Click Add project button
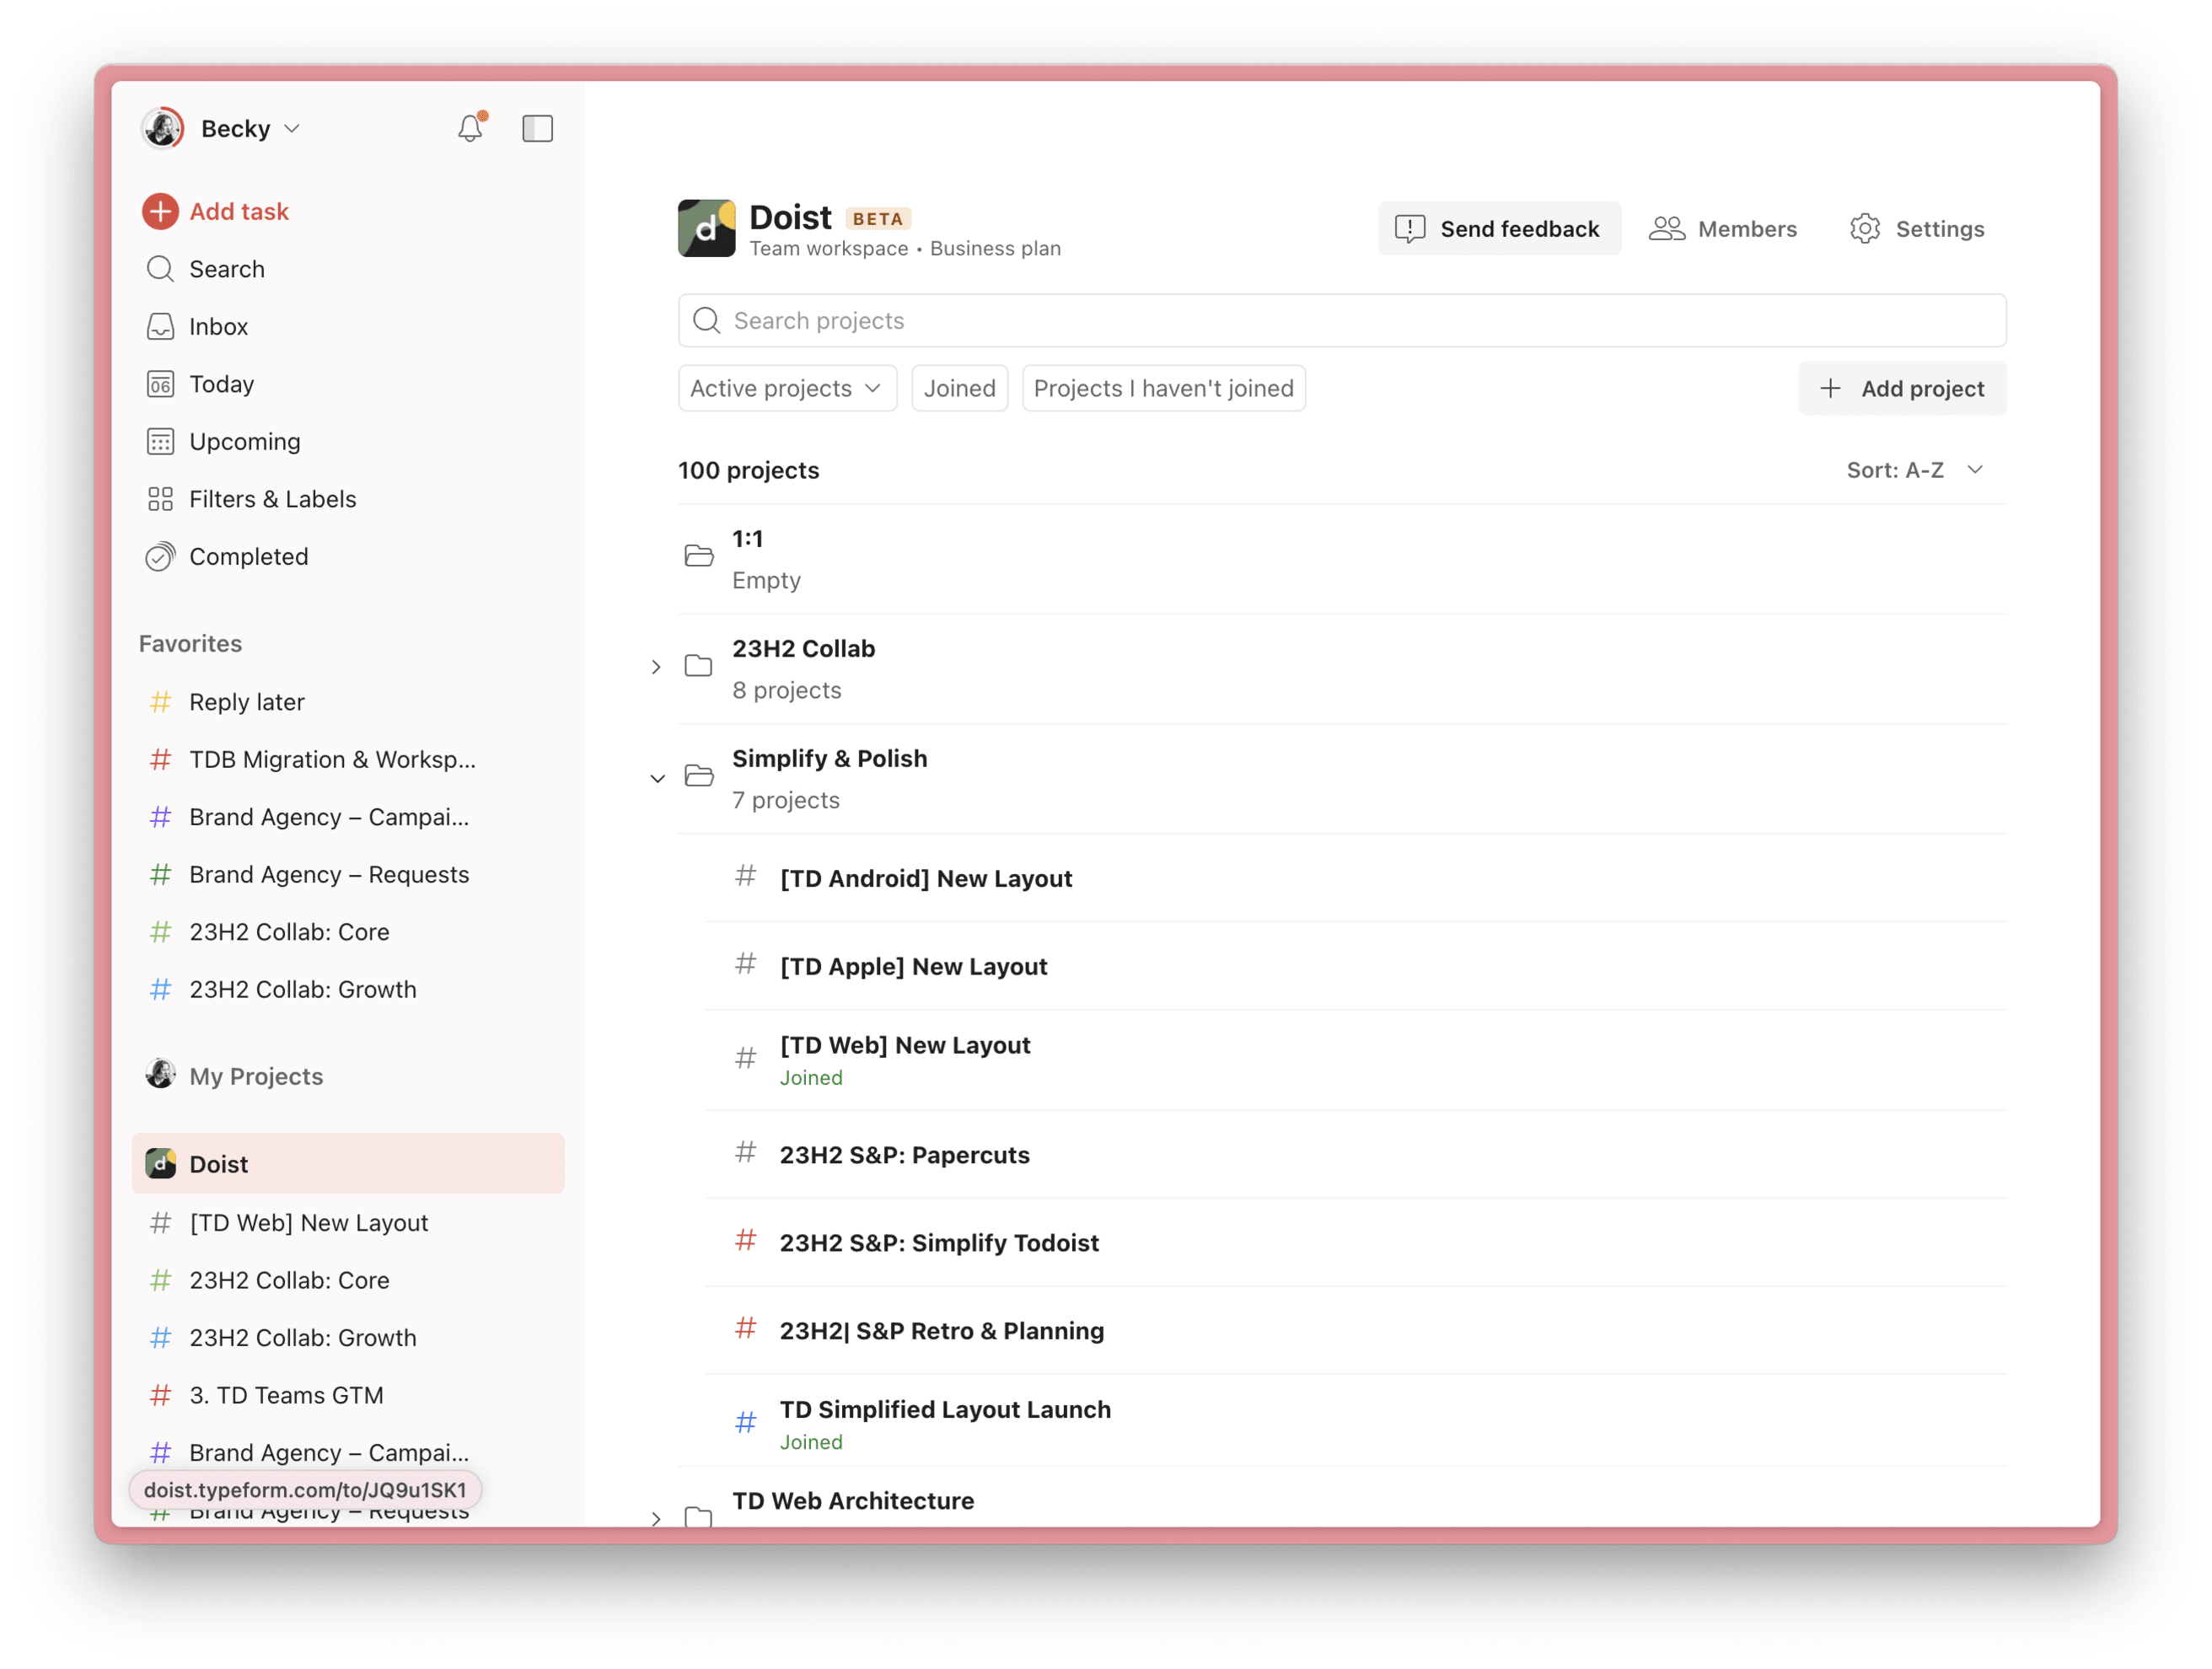This screenshot has width=2212, height=1669. click(1901, 388)
